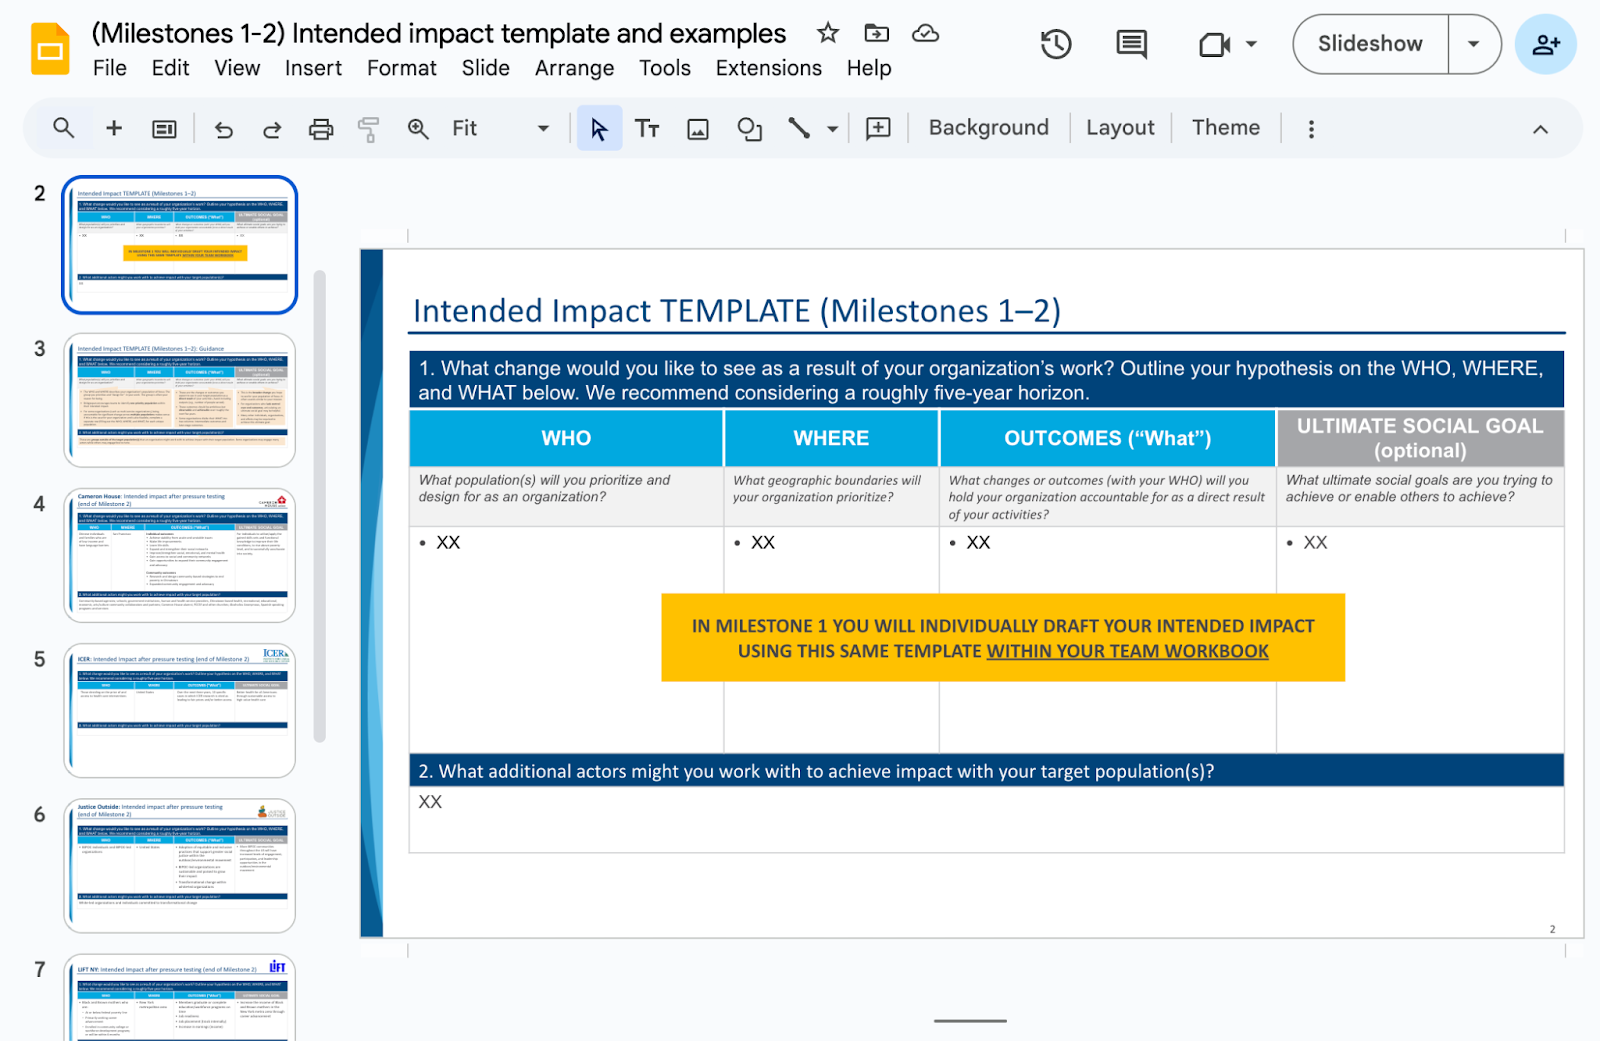Viewport: 1600px width, 1041px height.
Task: Activate the paint format tool
Action: 368,129
